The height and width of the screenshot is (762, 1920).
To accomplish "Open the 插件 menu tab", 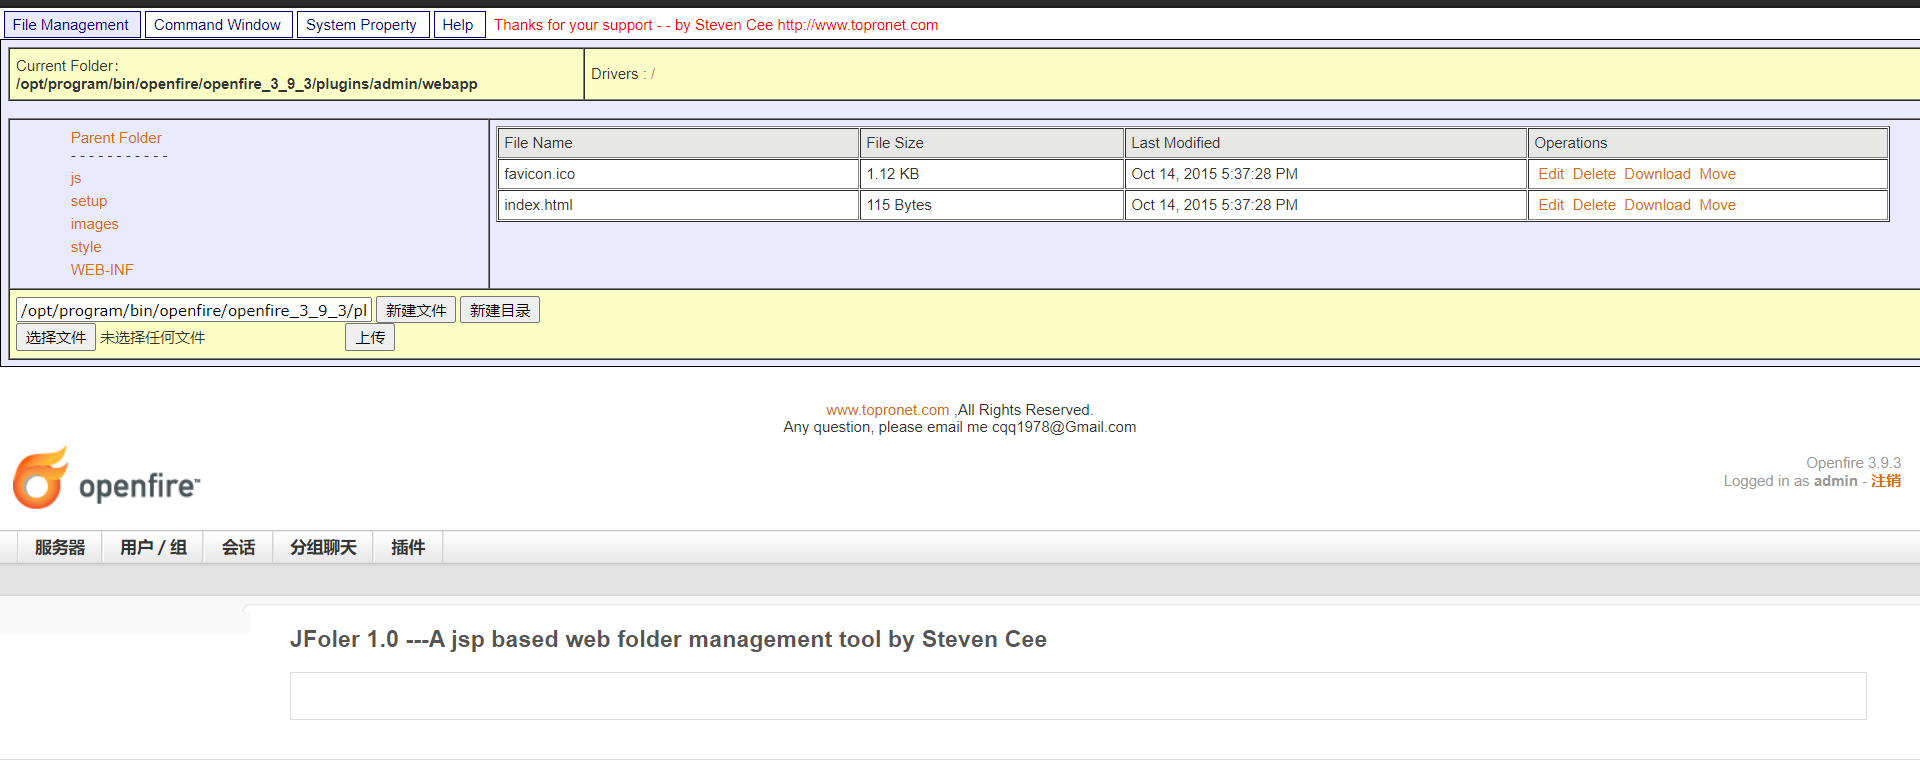I will pos(408,547).
